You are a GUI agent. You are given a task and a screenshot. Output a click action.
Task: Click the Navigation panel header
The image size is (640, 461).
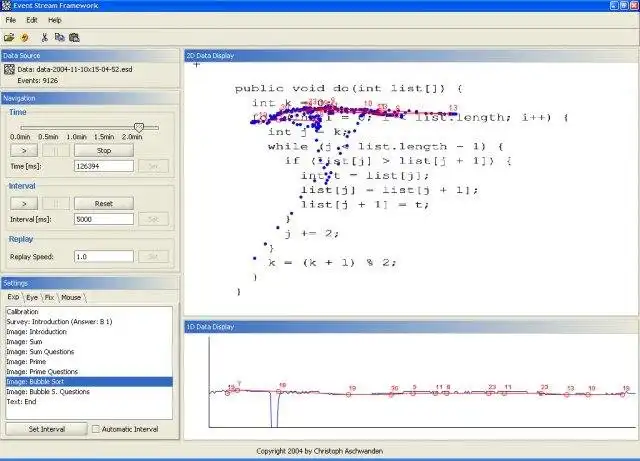[x=90, y=98]
